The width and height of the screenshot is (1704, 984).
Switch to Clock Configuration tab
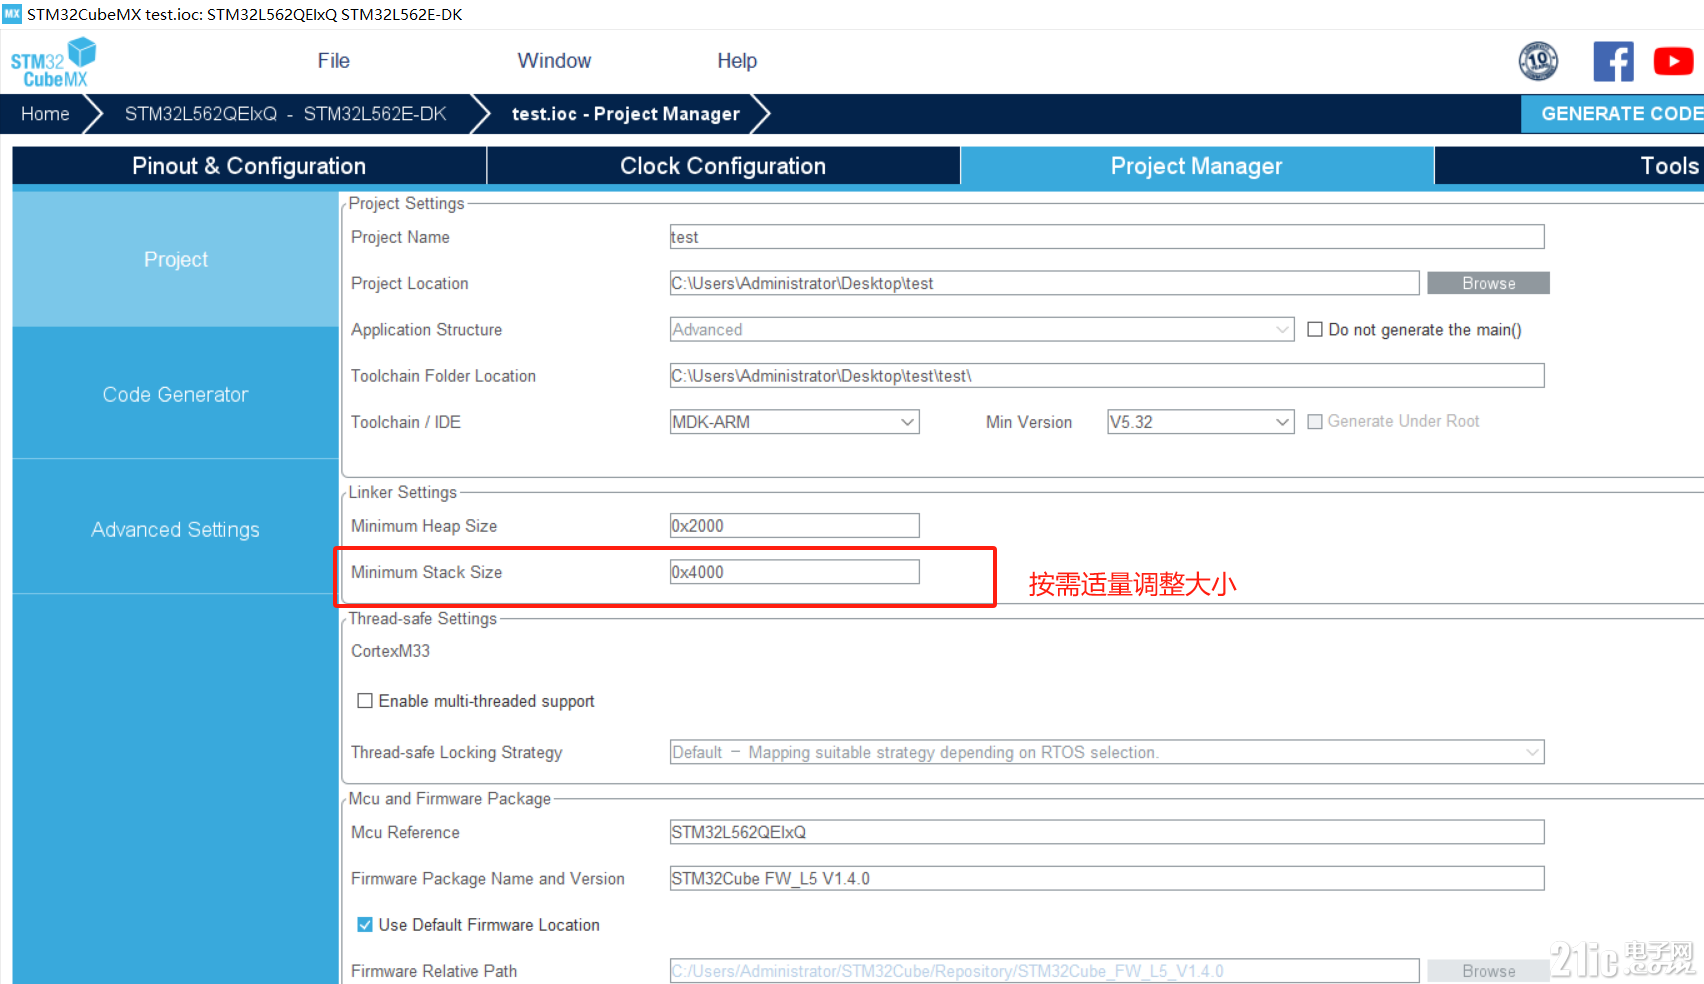(723, 166)
